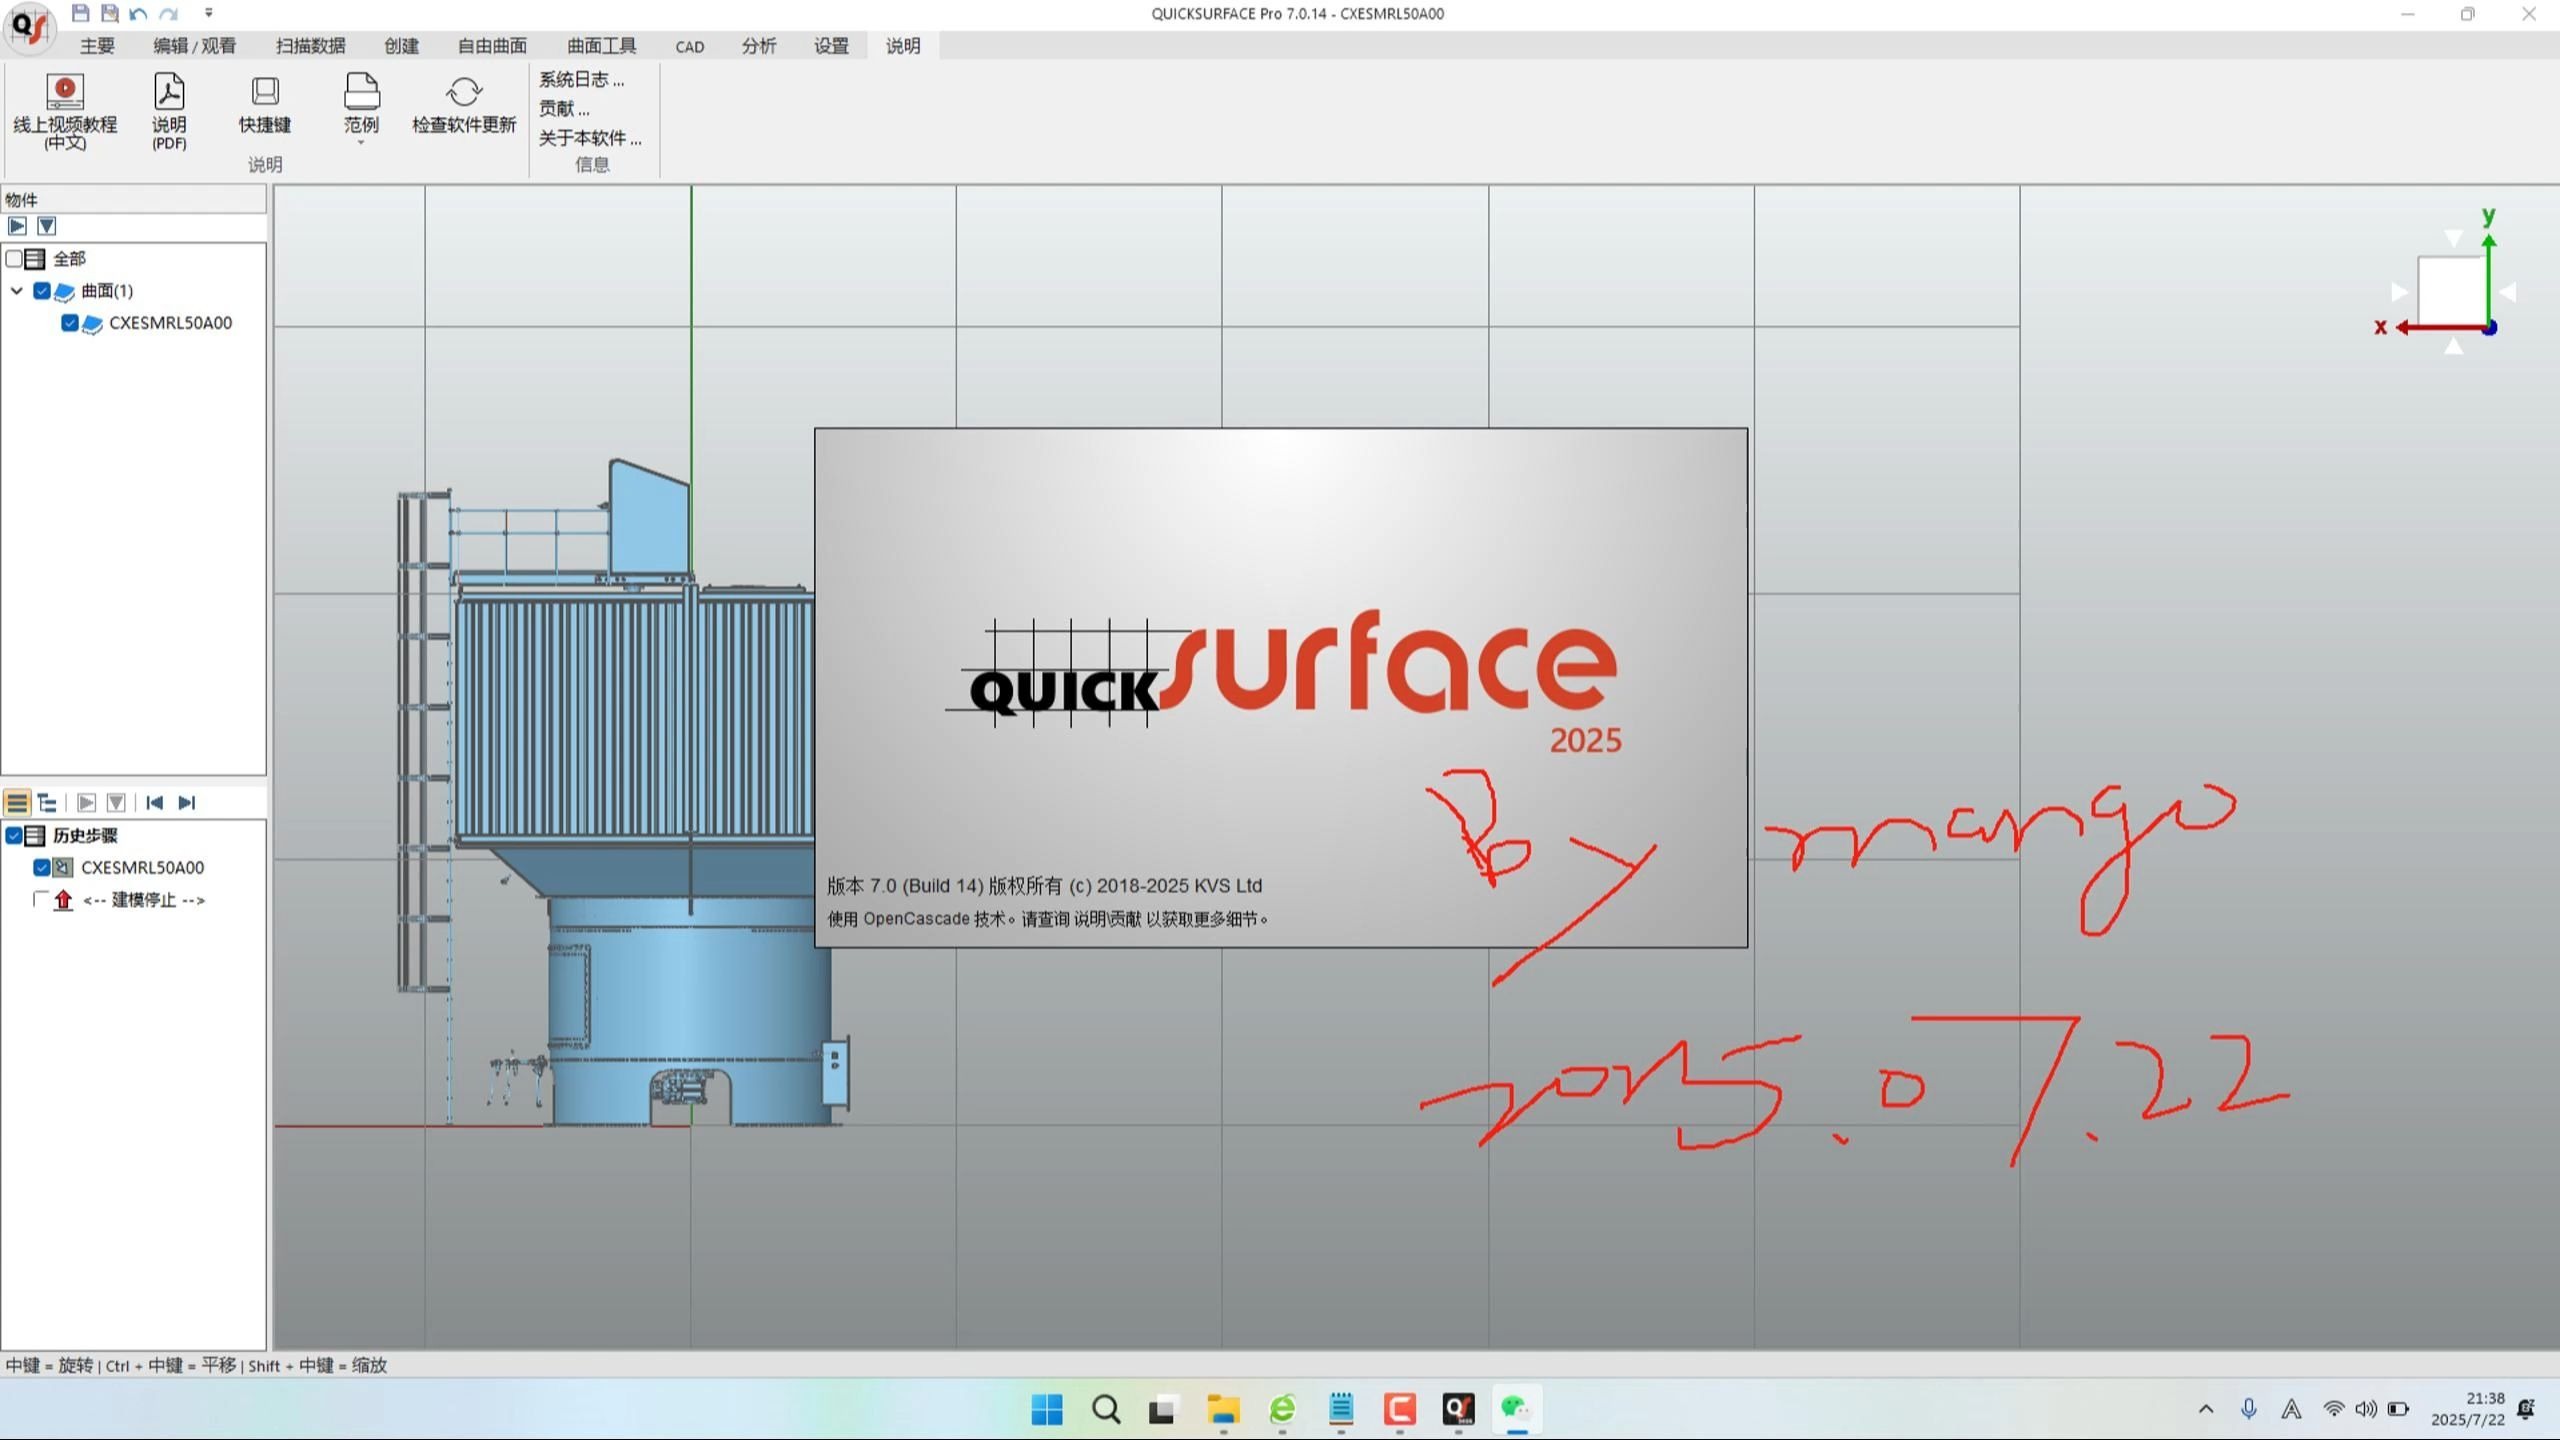2560x1440 pixels.
Task: Collapse the 曲面(1) tree node
Action: (16, 291)
